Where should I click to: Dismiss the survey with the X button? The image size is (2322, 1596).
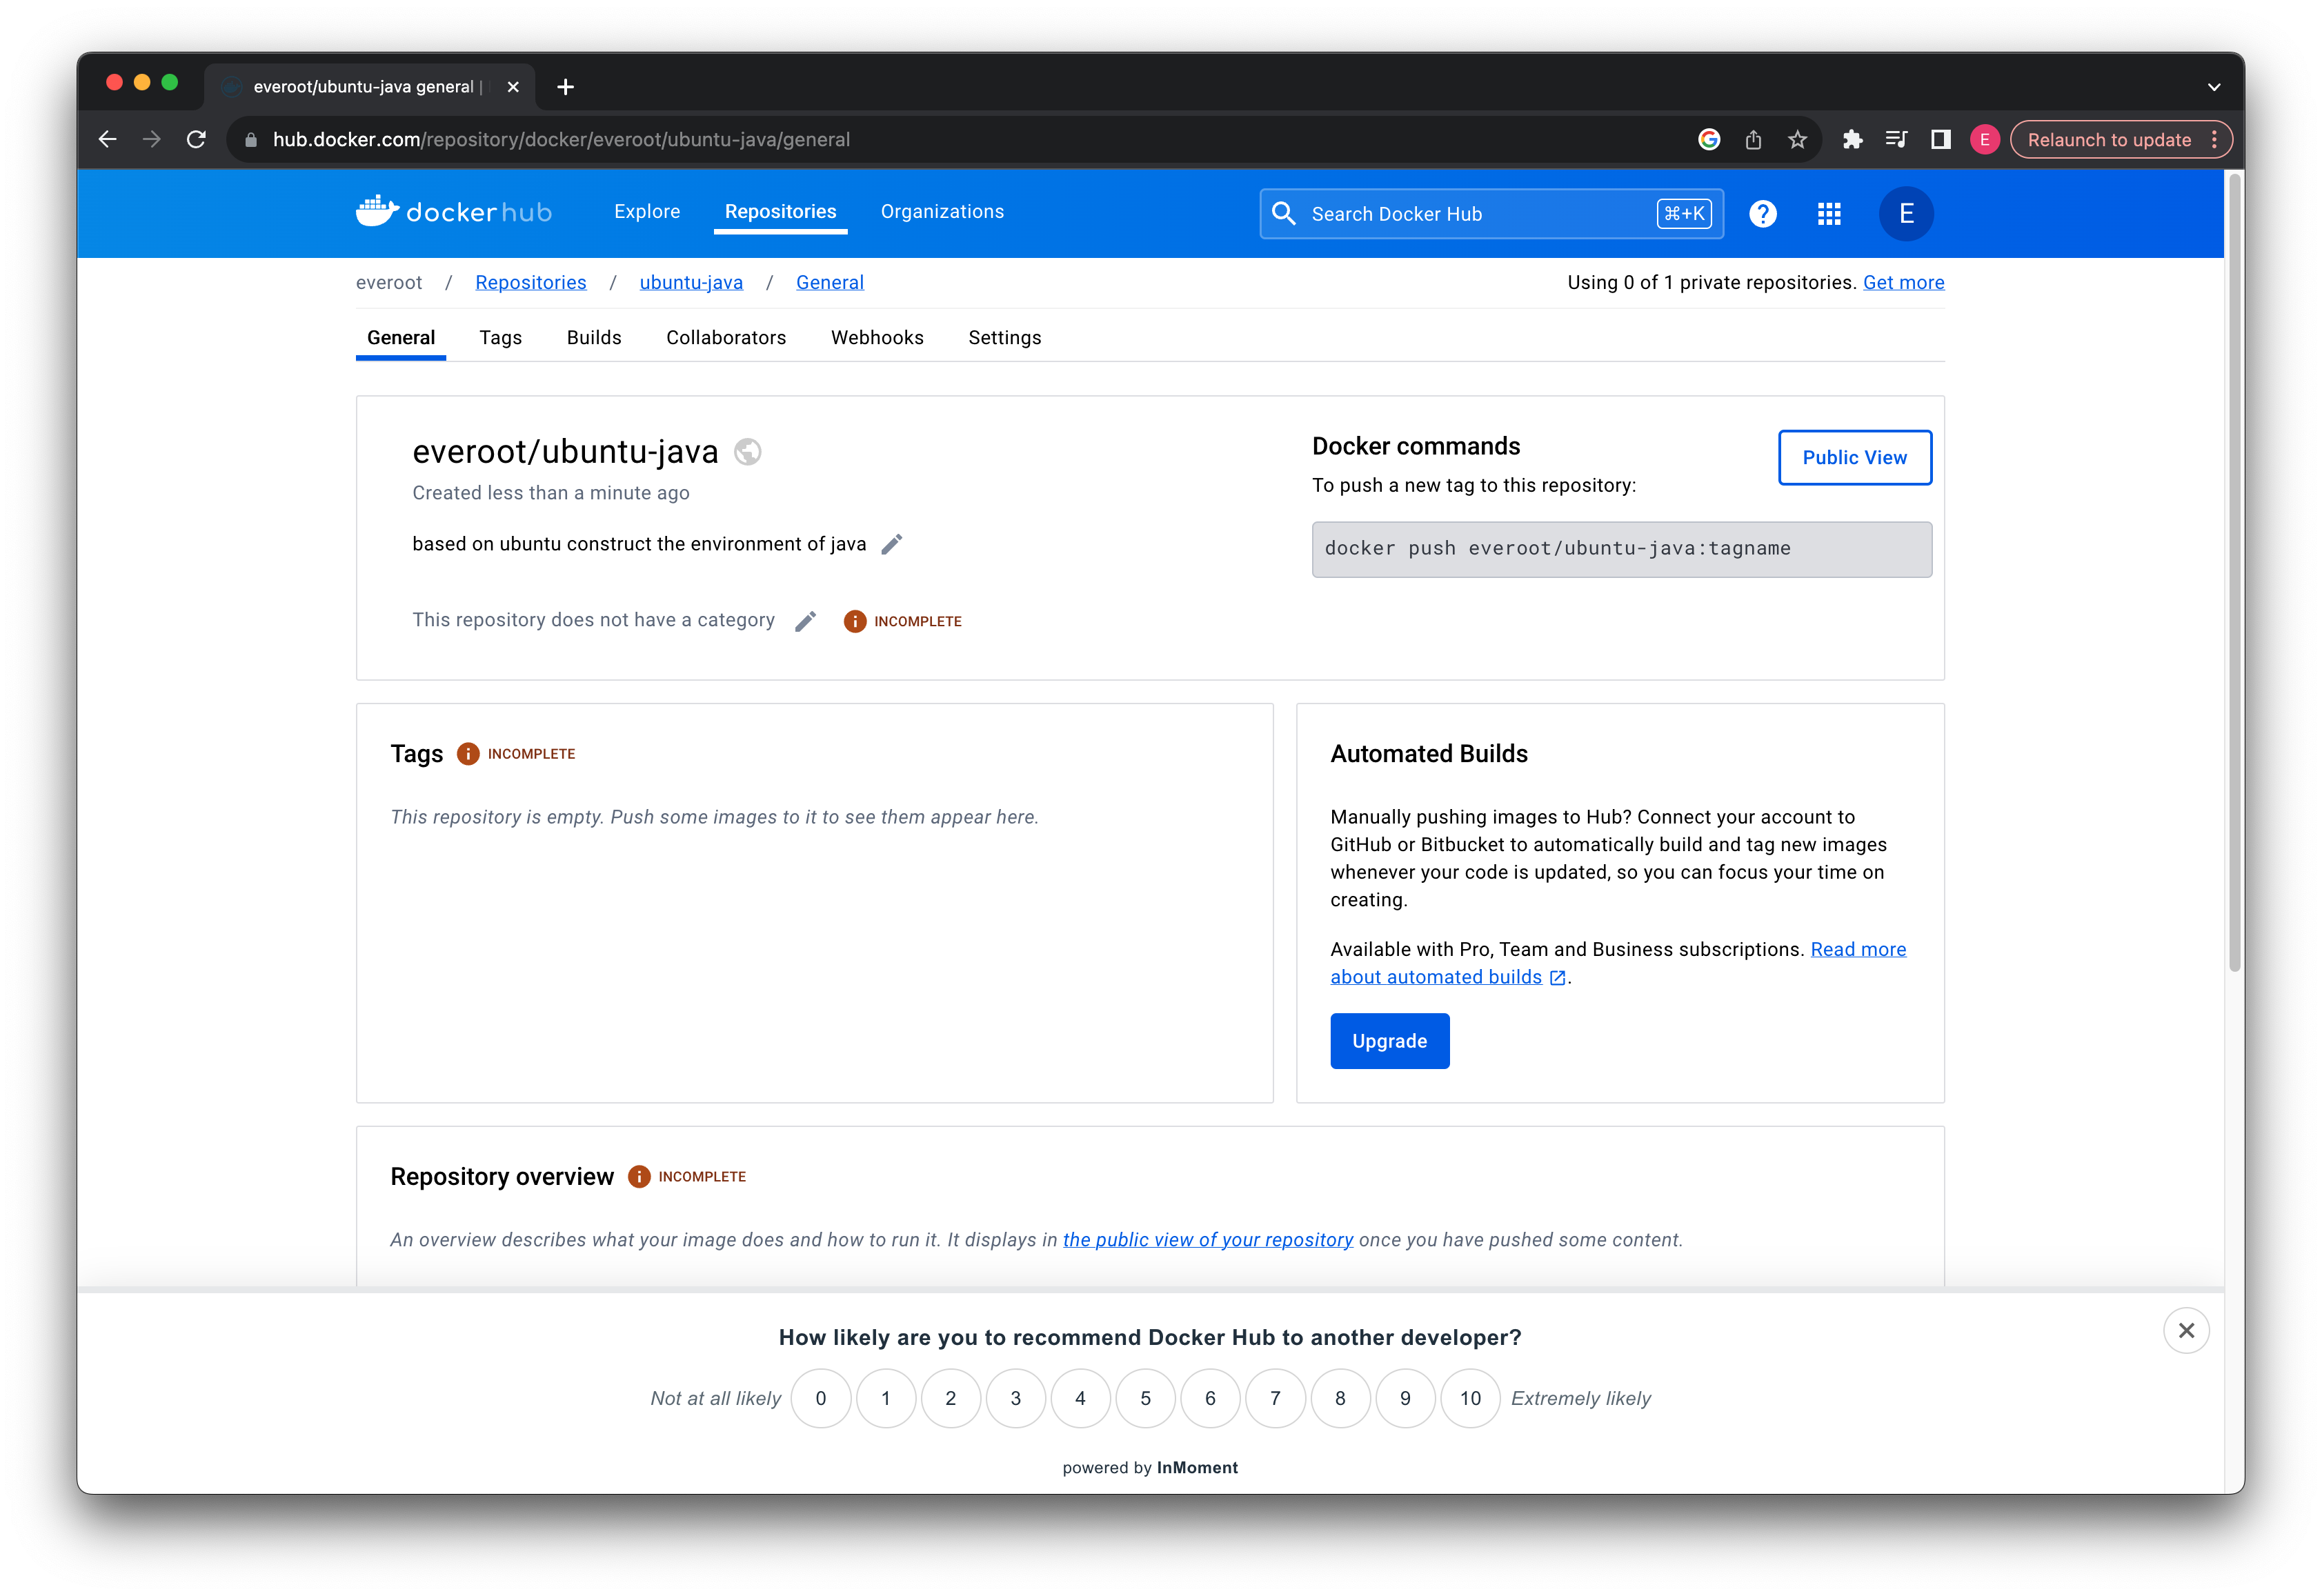click(2186, 1331)
